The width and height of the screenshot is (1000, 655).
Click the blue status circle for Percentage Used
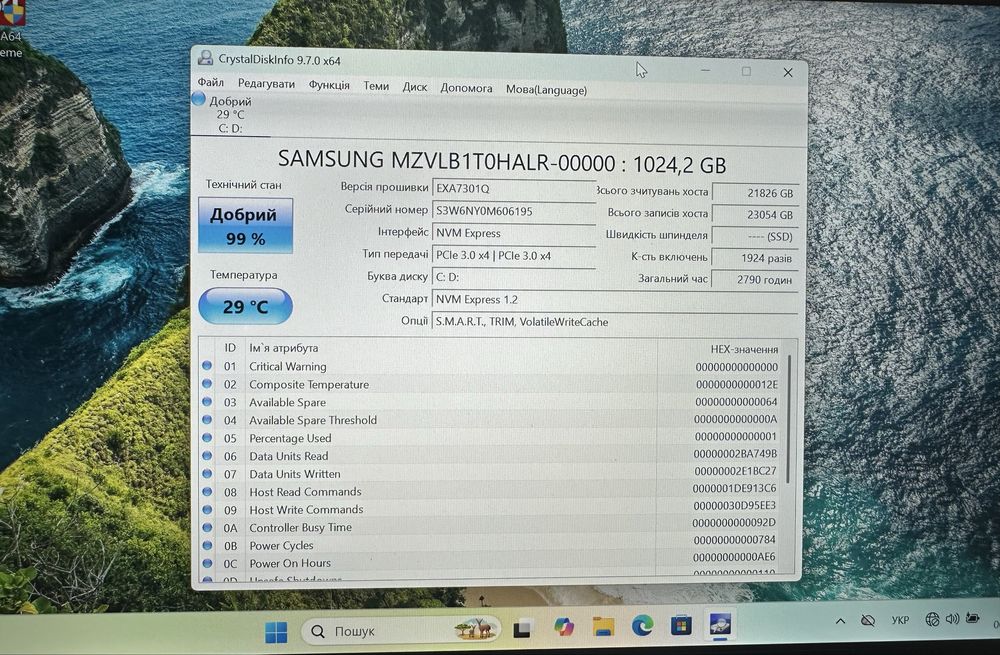[207, 438]
